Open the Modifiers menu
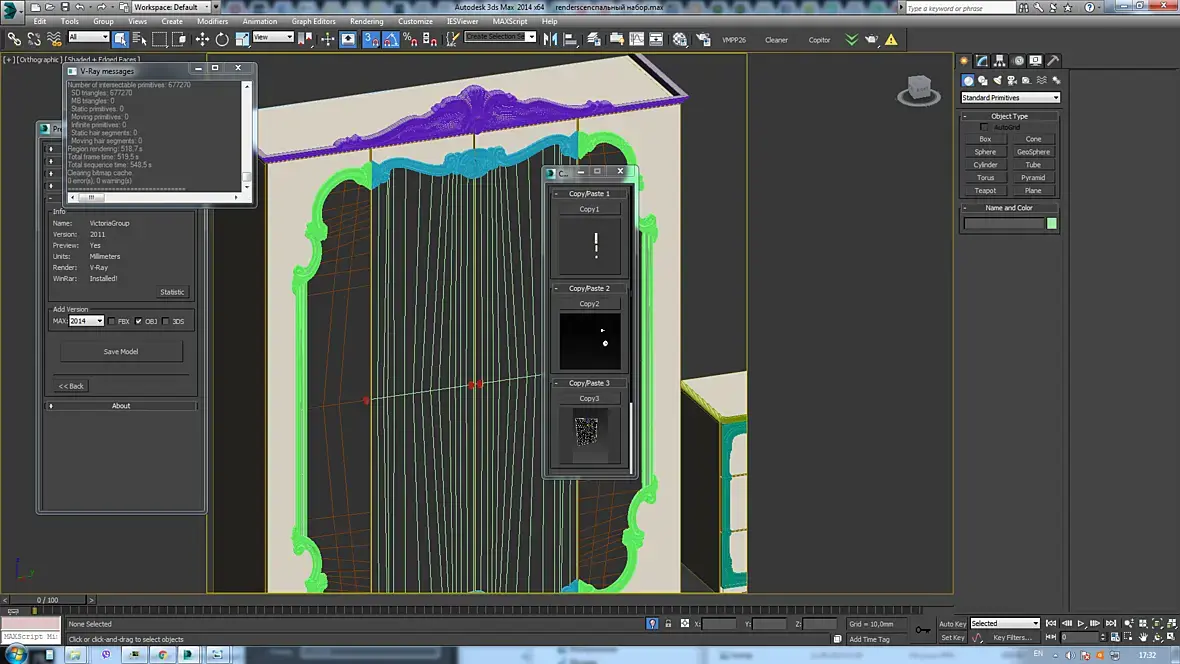The width and height of the screenshot is (1180, 664). (x=212, y=21)
